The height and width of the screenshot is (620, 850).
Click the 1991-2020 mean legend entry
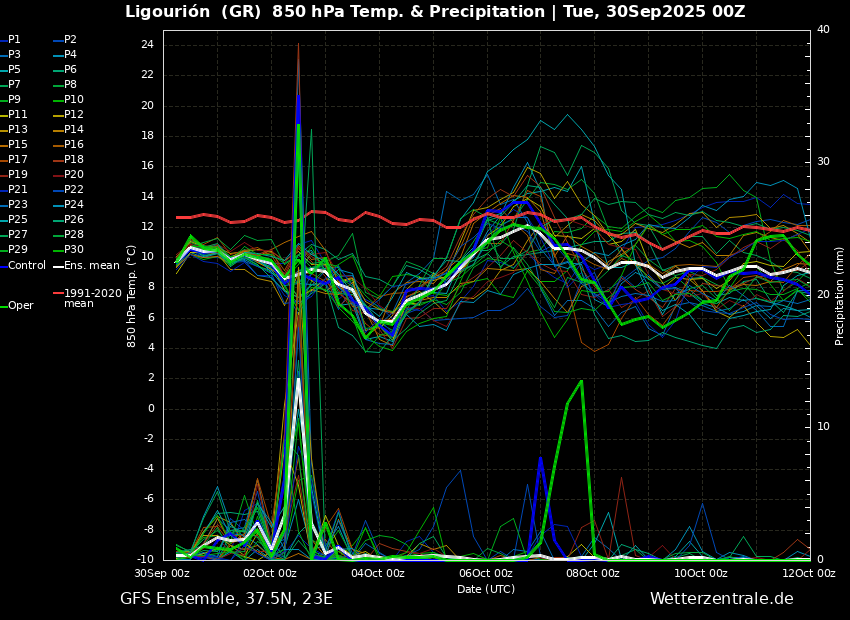pos(92,298)
